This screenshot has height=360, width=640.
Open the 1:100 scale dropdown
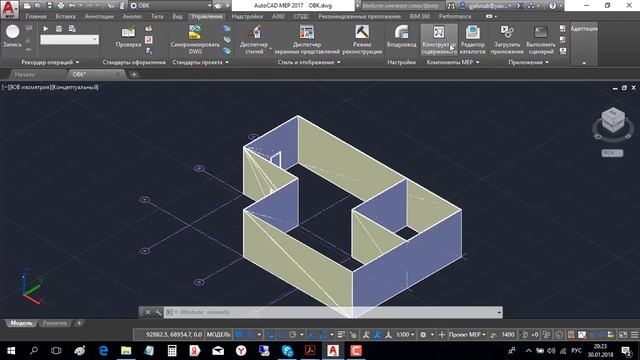point(405,335)
